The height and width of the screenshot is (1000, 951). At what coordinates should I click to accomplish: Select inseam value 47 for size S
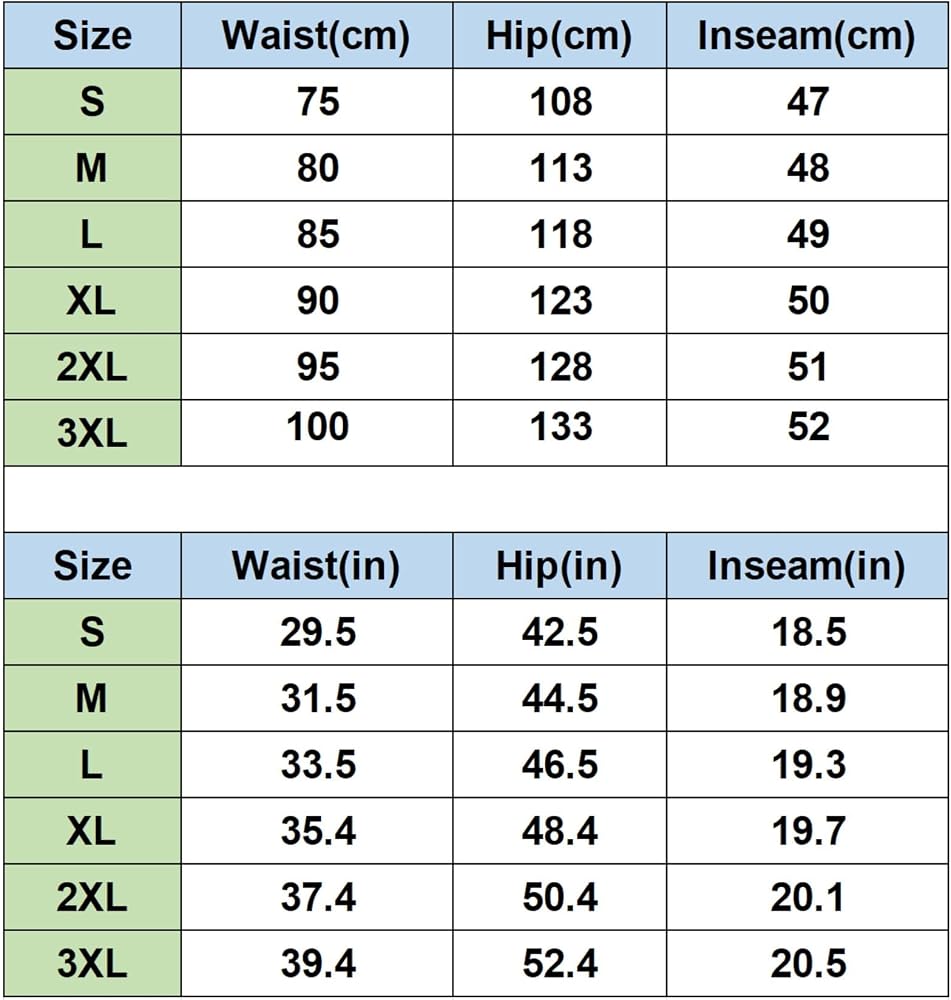(807, 101)
